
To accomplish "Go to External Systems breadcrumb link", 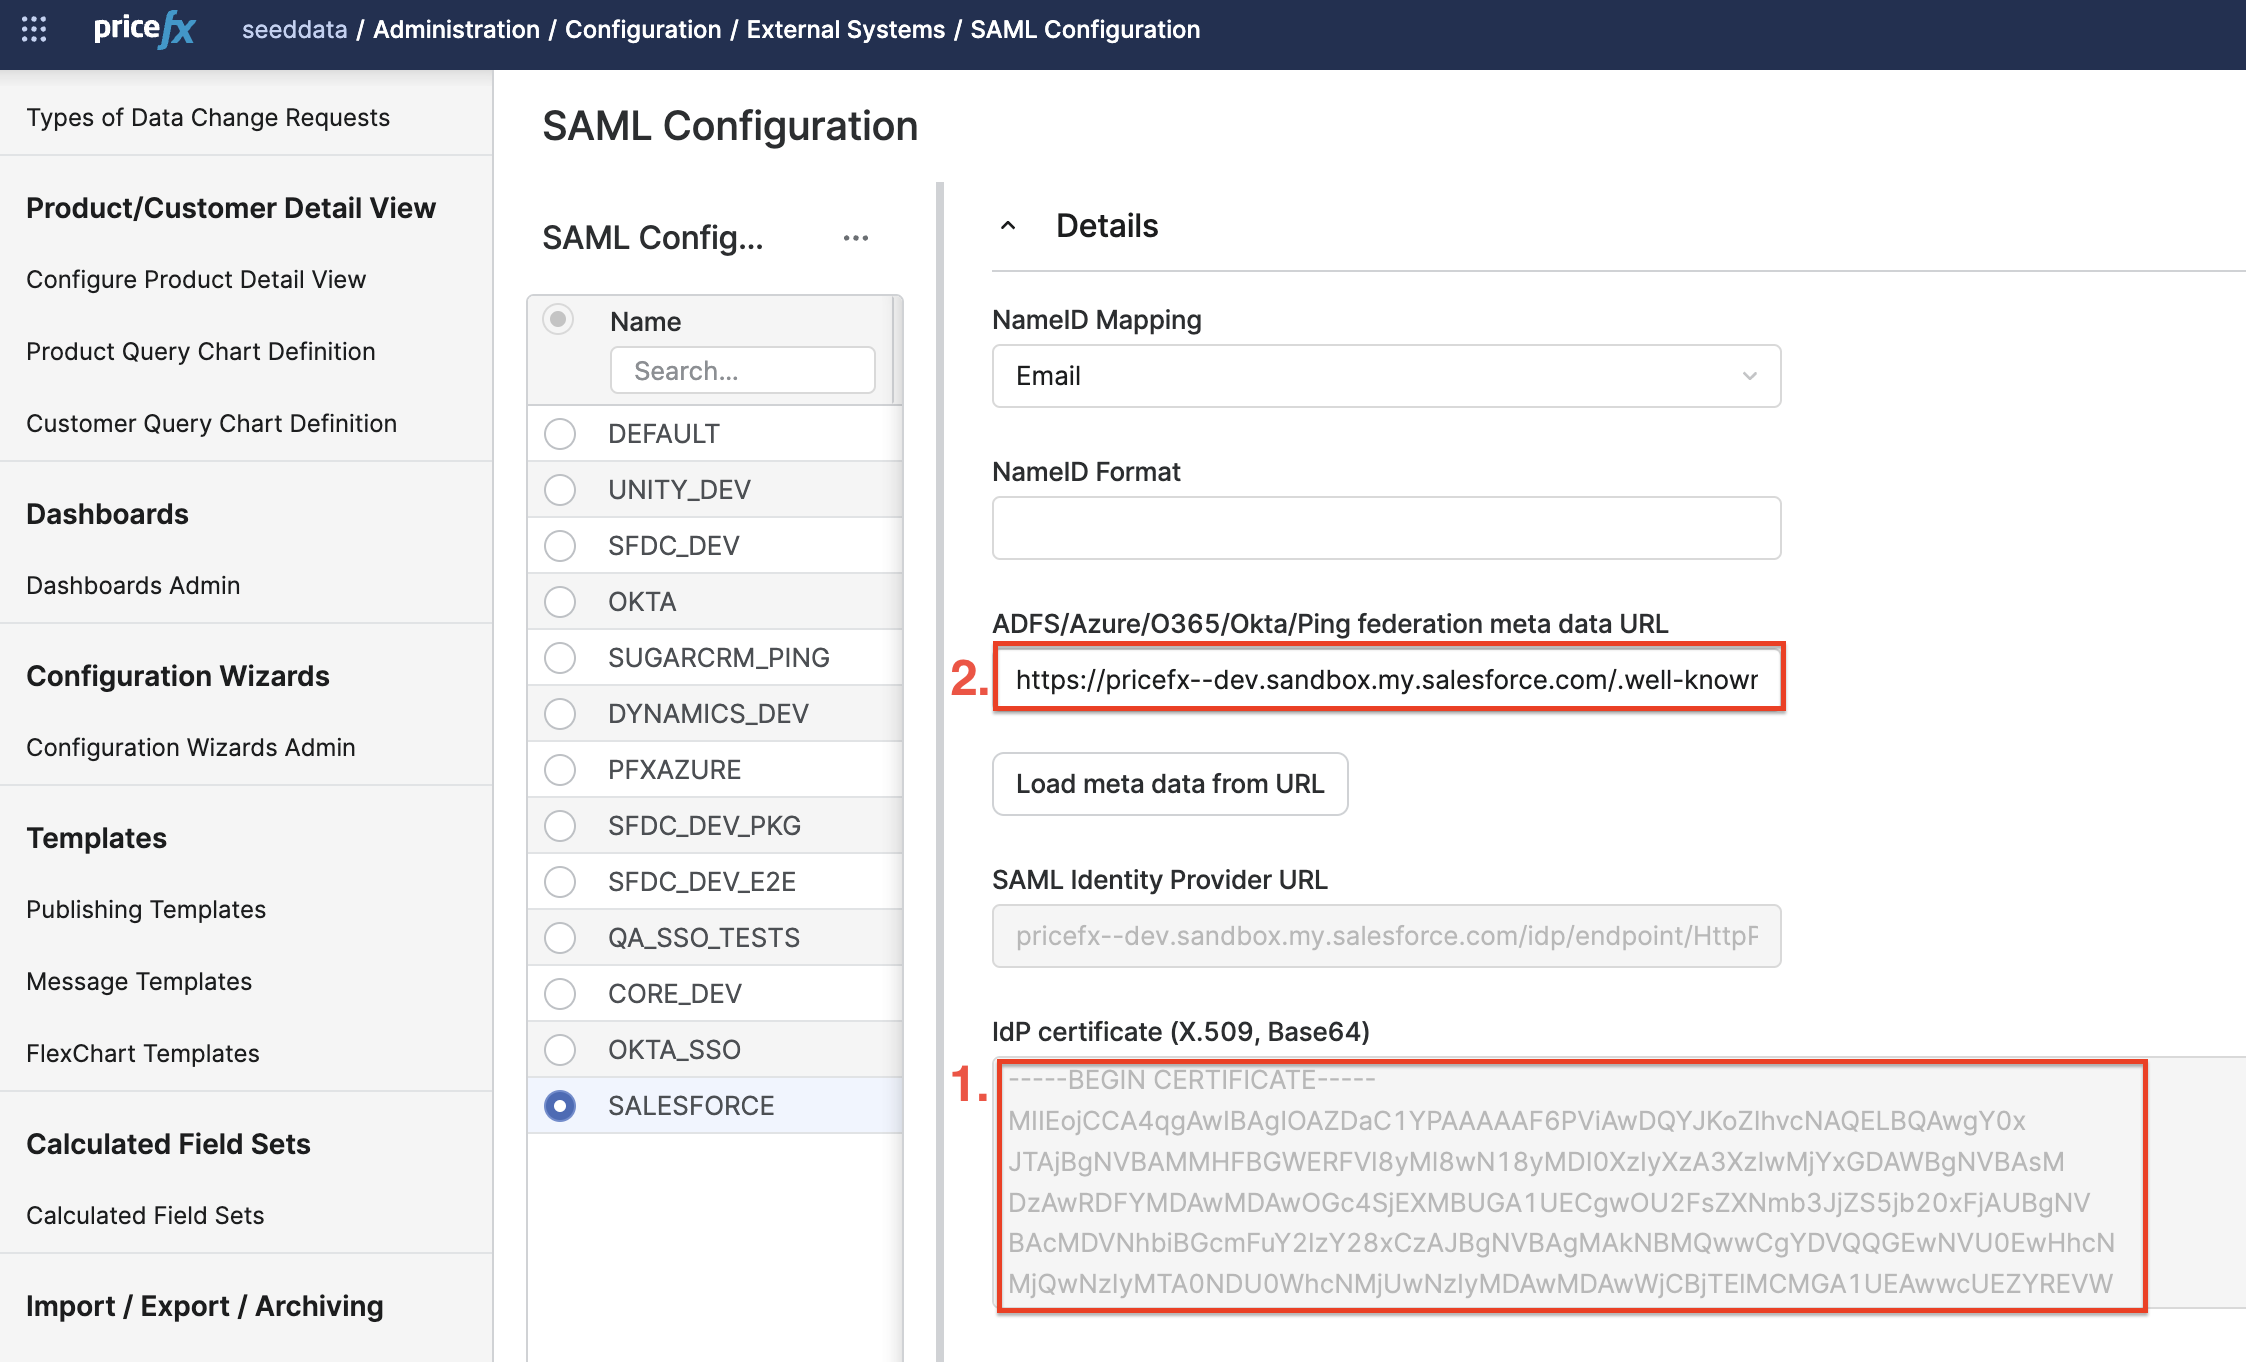I will click(x=845, y=29).
